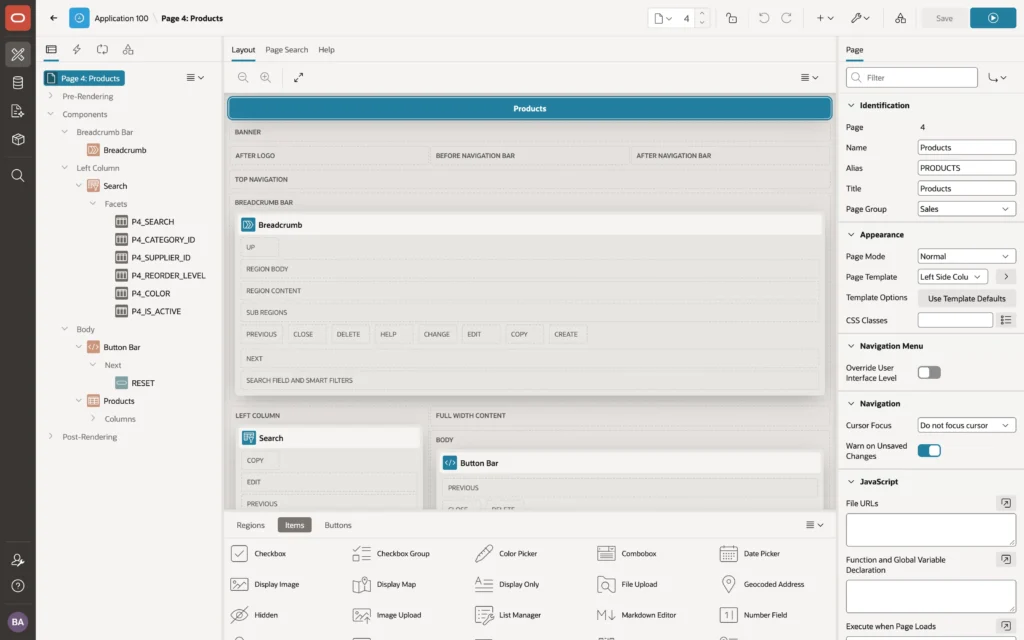
Task: Open Gallery cube icon in sidebar
Action: tap(18, 139)
